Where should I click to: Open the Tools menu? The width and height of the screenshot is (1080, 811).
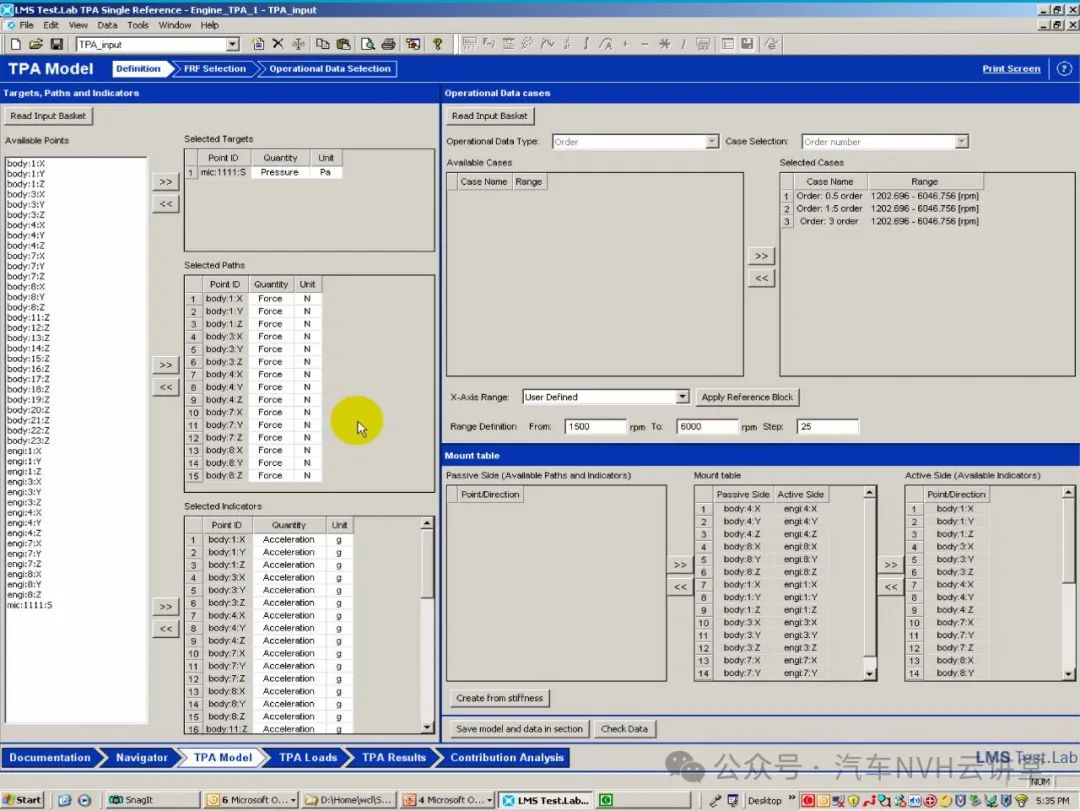pos(138,25)
